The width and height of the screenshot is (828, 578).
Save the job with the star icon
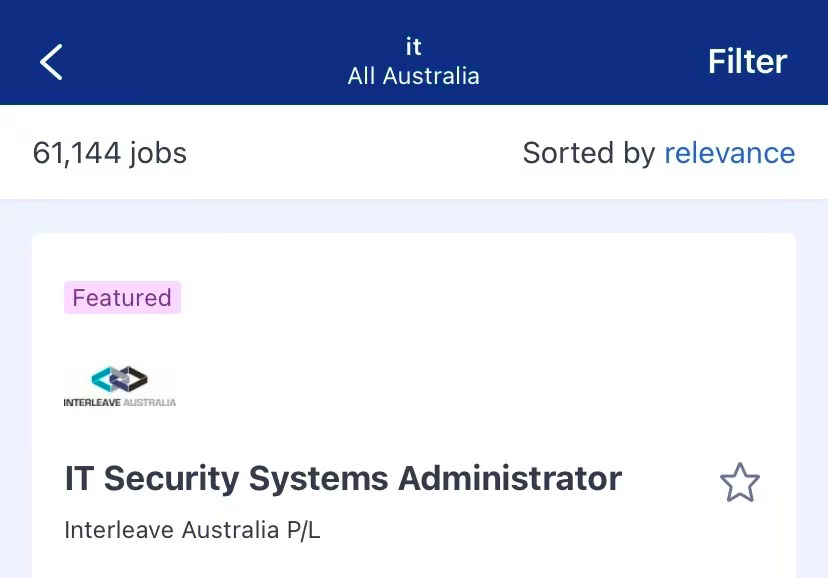(x=739, y=482)
